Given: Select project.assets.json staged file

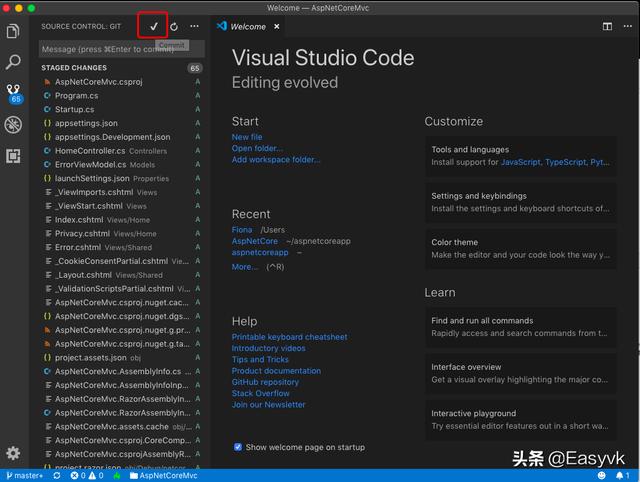Looking at the screenshot, I should pyautogui.click(x=122, y=358).
